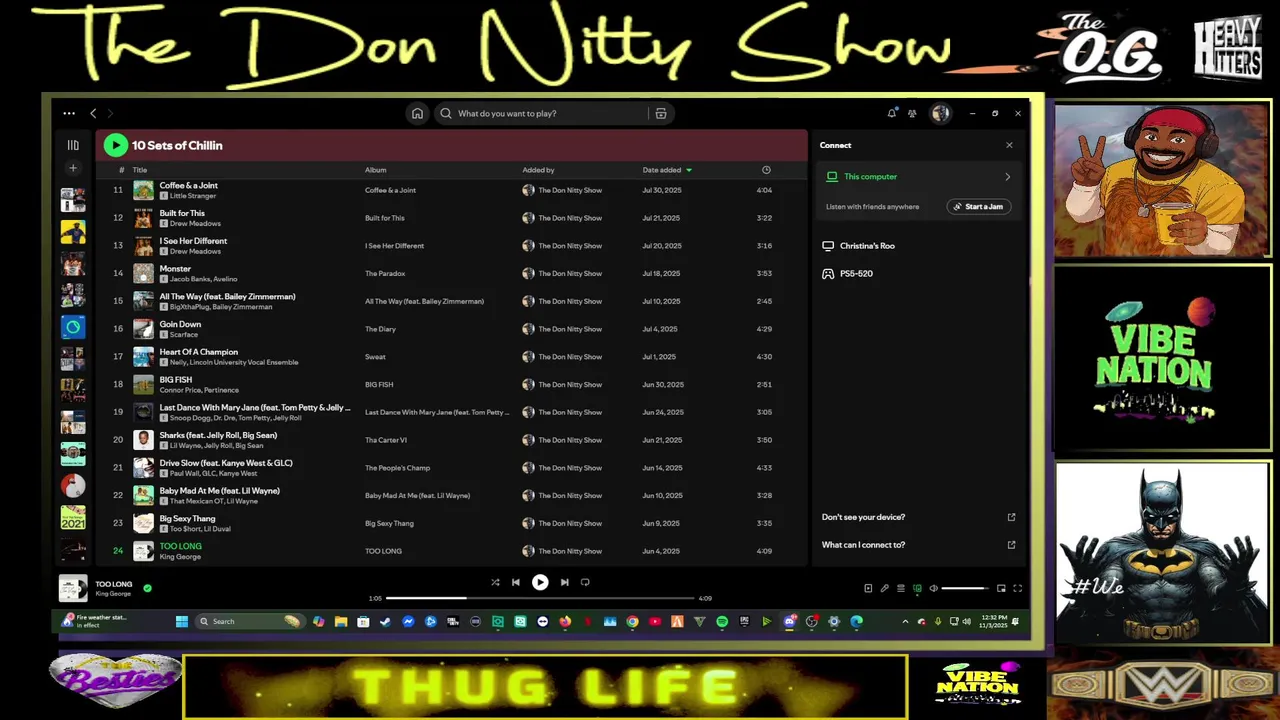Click the song progress bar

[x=540, y=598]
